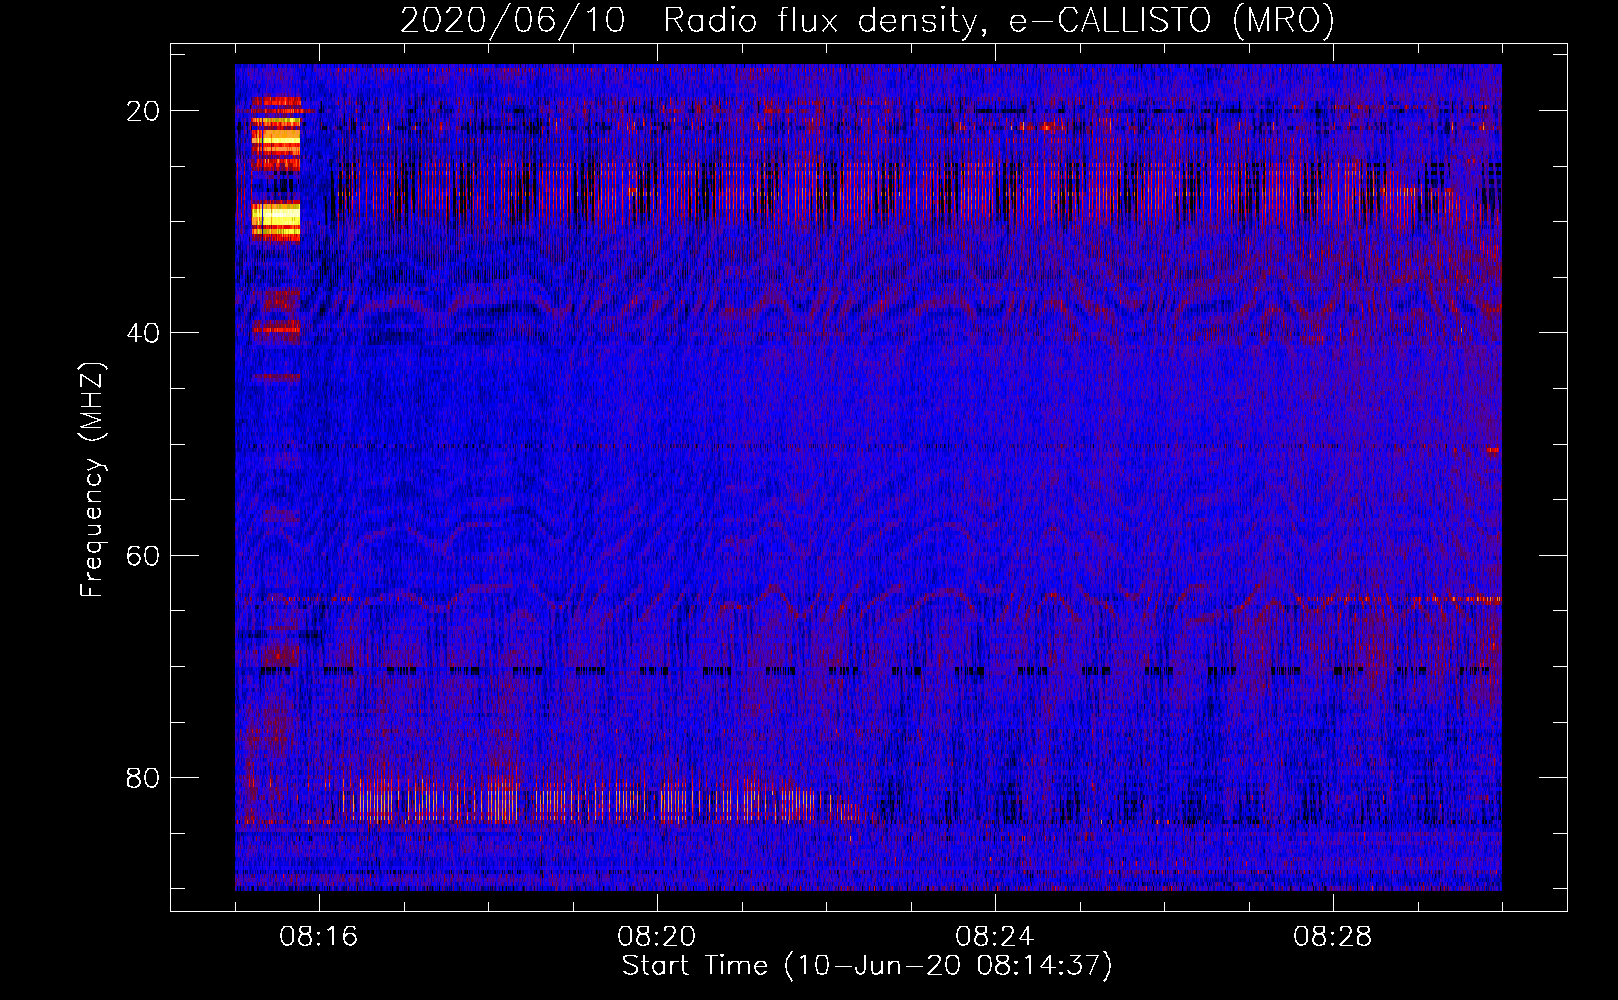Image resolution: width=1618 pixels, height=1000 pixels.
Task: Click the 40 MHz frequency tick label
Action: point(143,333)
